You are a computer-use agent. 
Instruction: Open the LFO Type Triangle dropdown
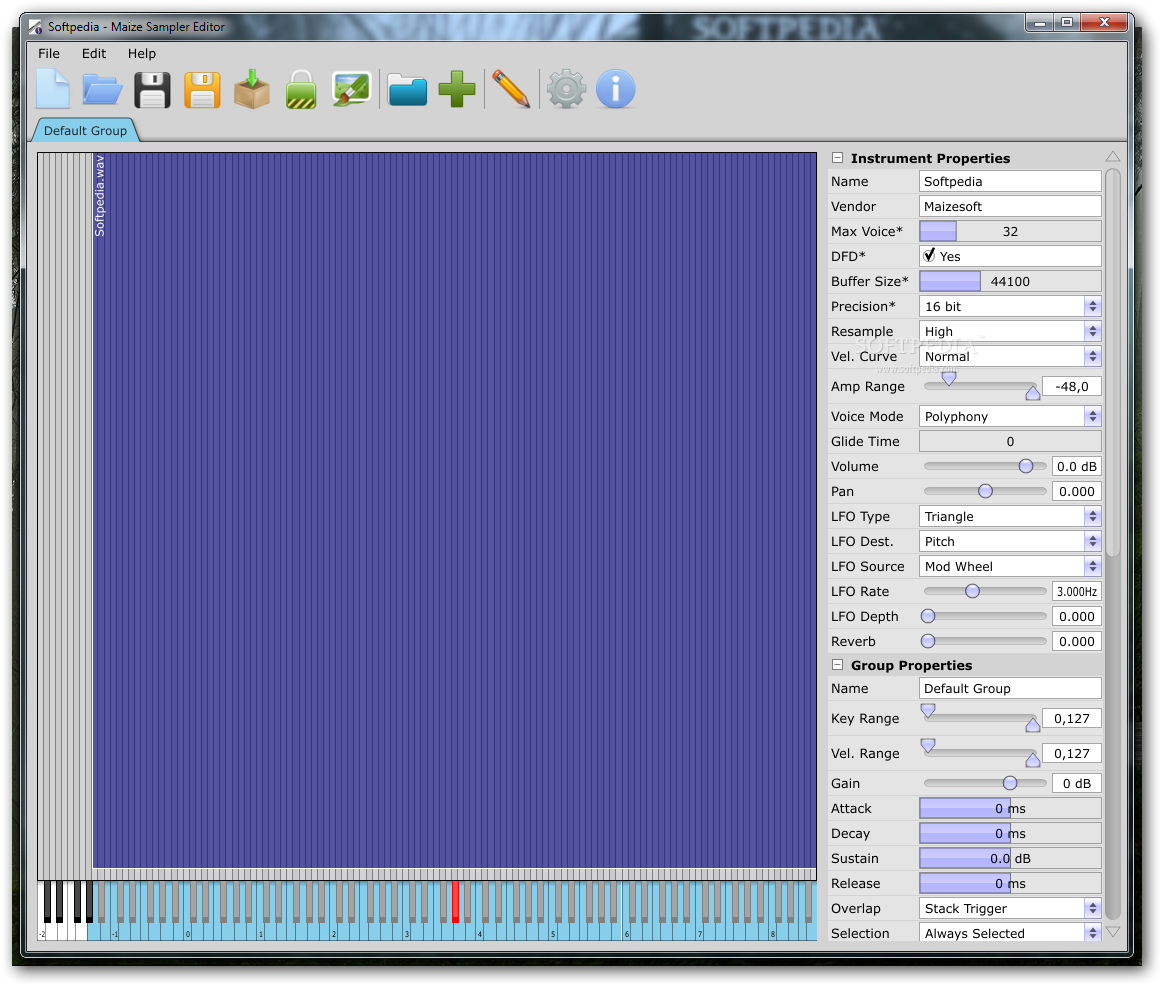click(1010, 516)
